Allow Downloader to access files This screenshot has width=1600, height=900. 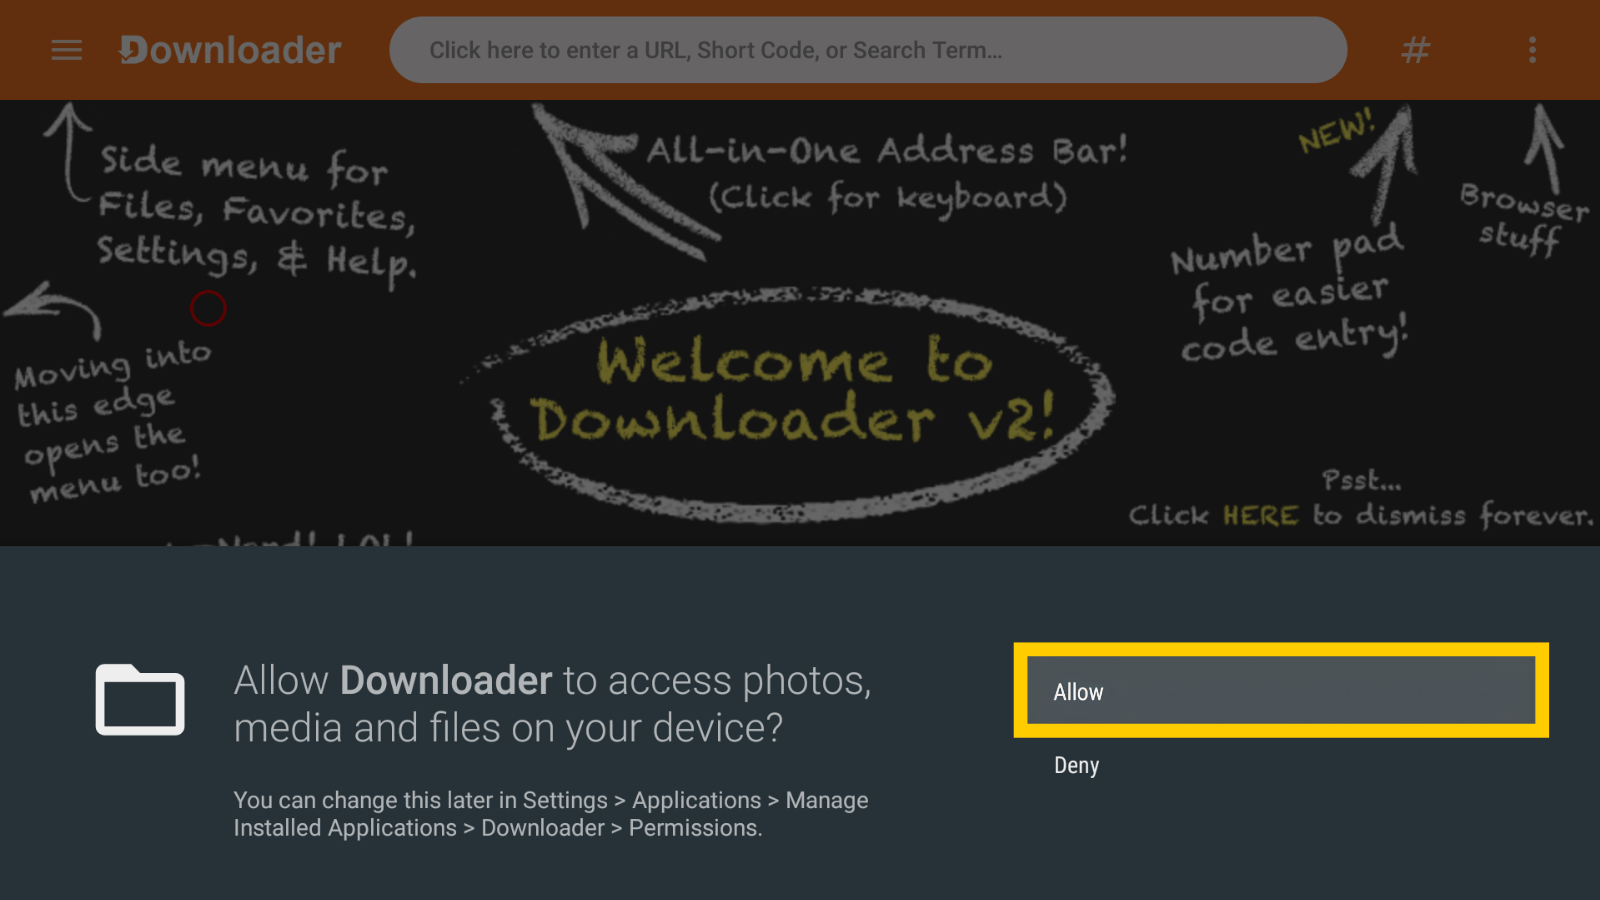tap(1281, 691)
